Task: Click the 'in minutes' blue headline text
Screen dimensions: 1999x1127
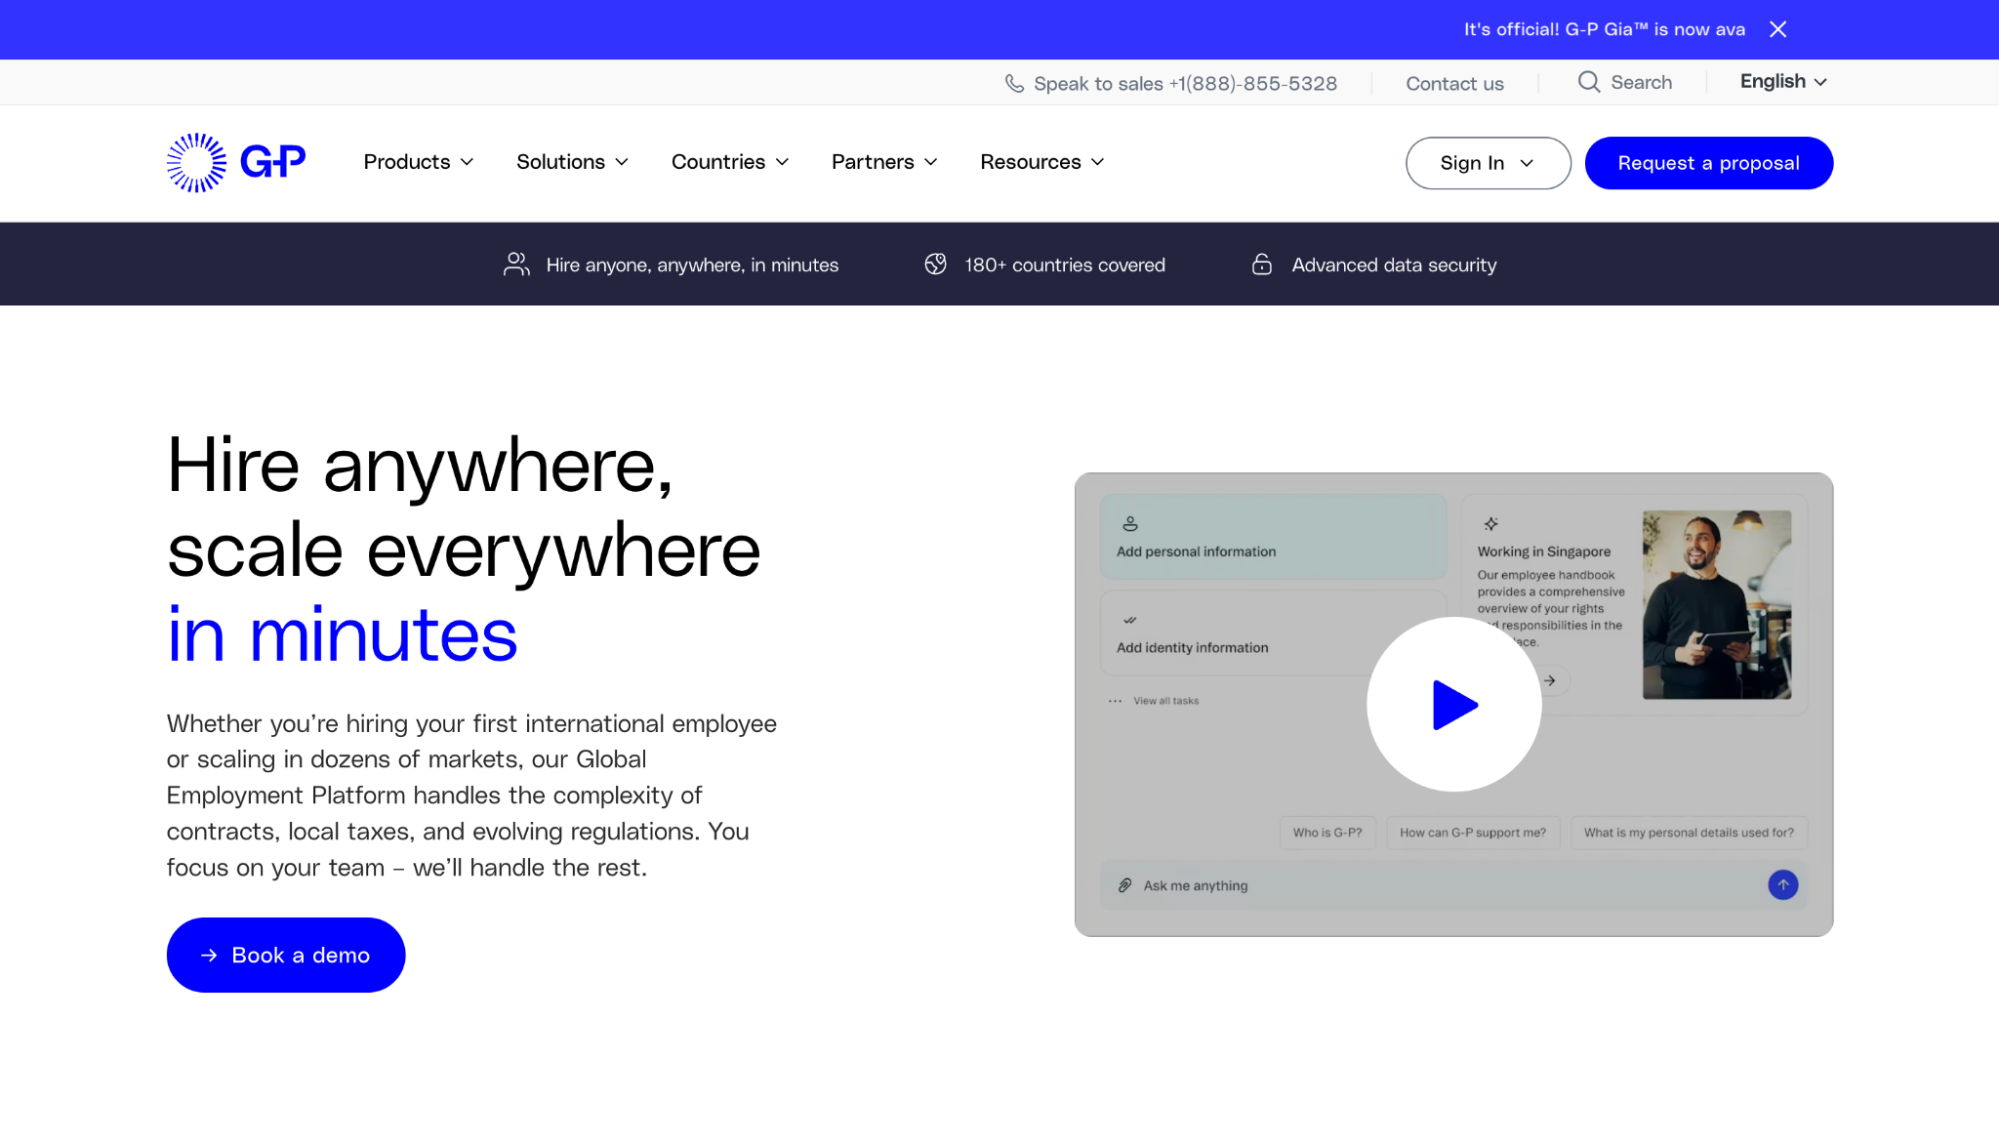Action: click(342, 634)
